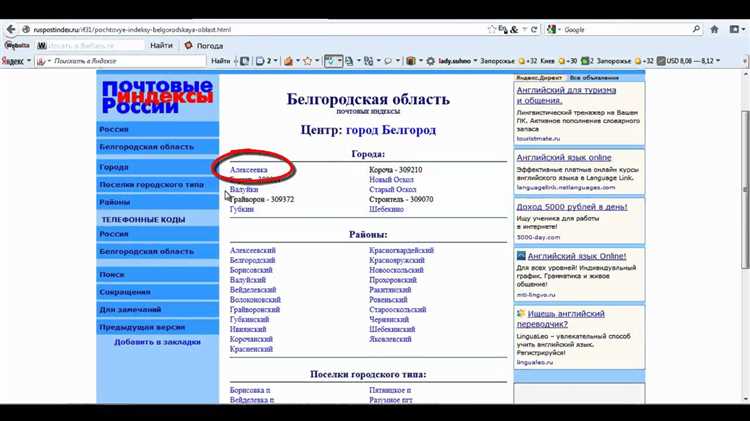
Task: Click the Webalta toolbar logo
Action: coord(17,45)
